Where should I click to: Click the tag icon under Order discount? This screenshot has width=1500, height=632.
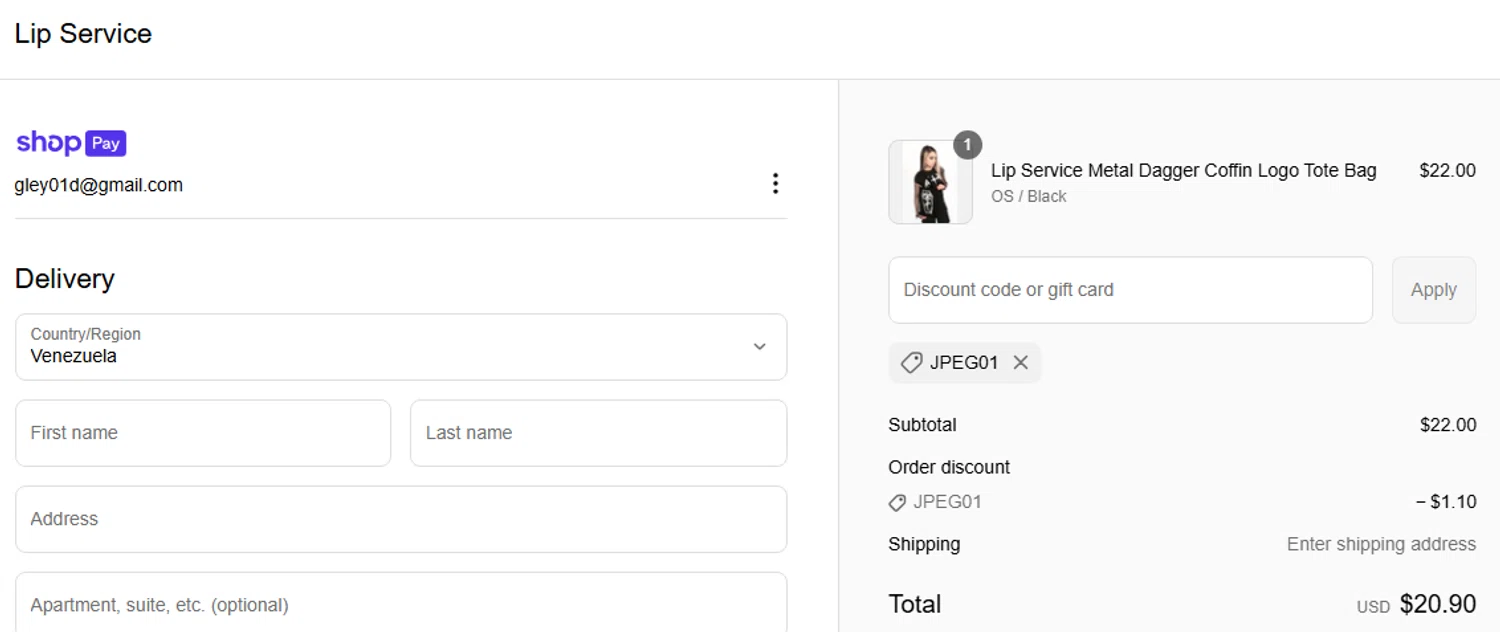(x=897, y=503)
